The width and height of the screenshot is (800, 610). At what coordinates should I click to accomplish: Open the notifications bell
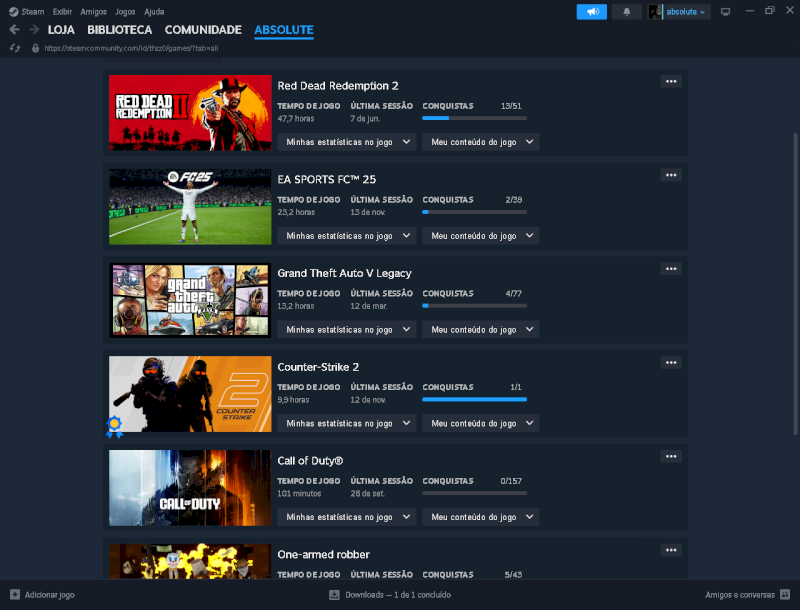point(627,12)
